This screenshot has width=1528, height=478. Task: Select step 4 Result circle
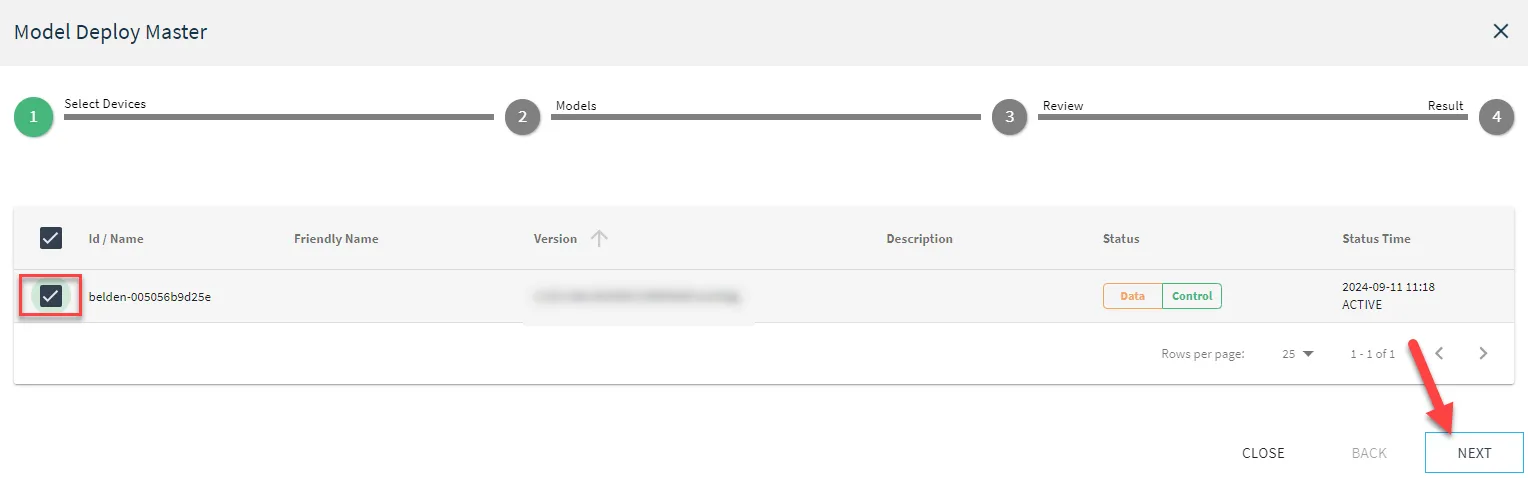1496,117
